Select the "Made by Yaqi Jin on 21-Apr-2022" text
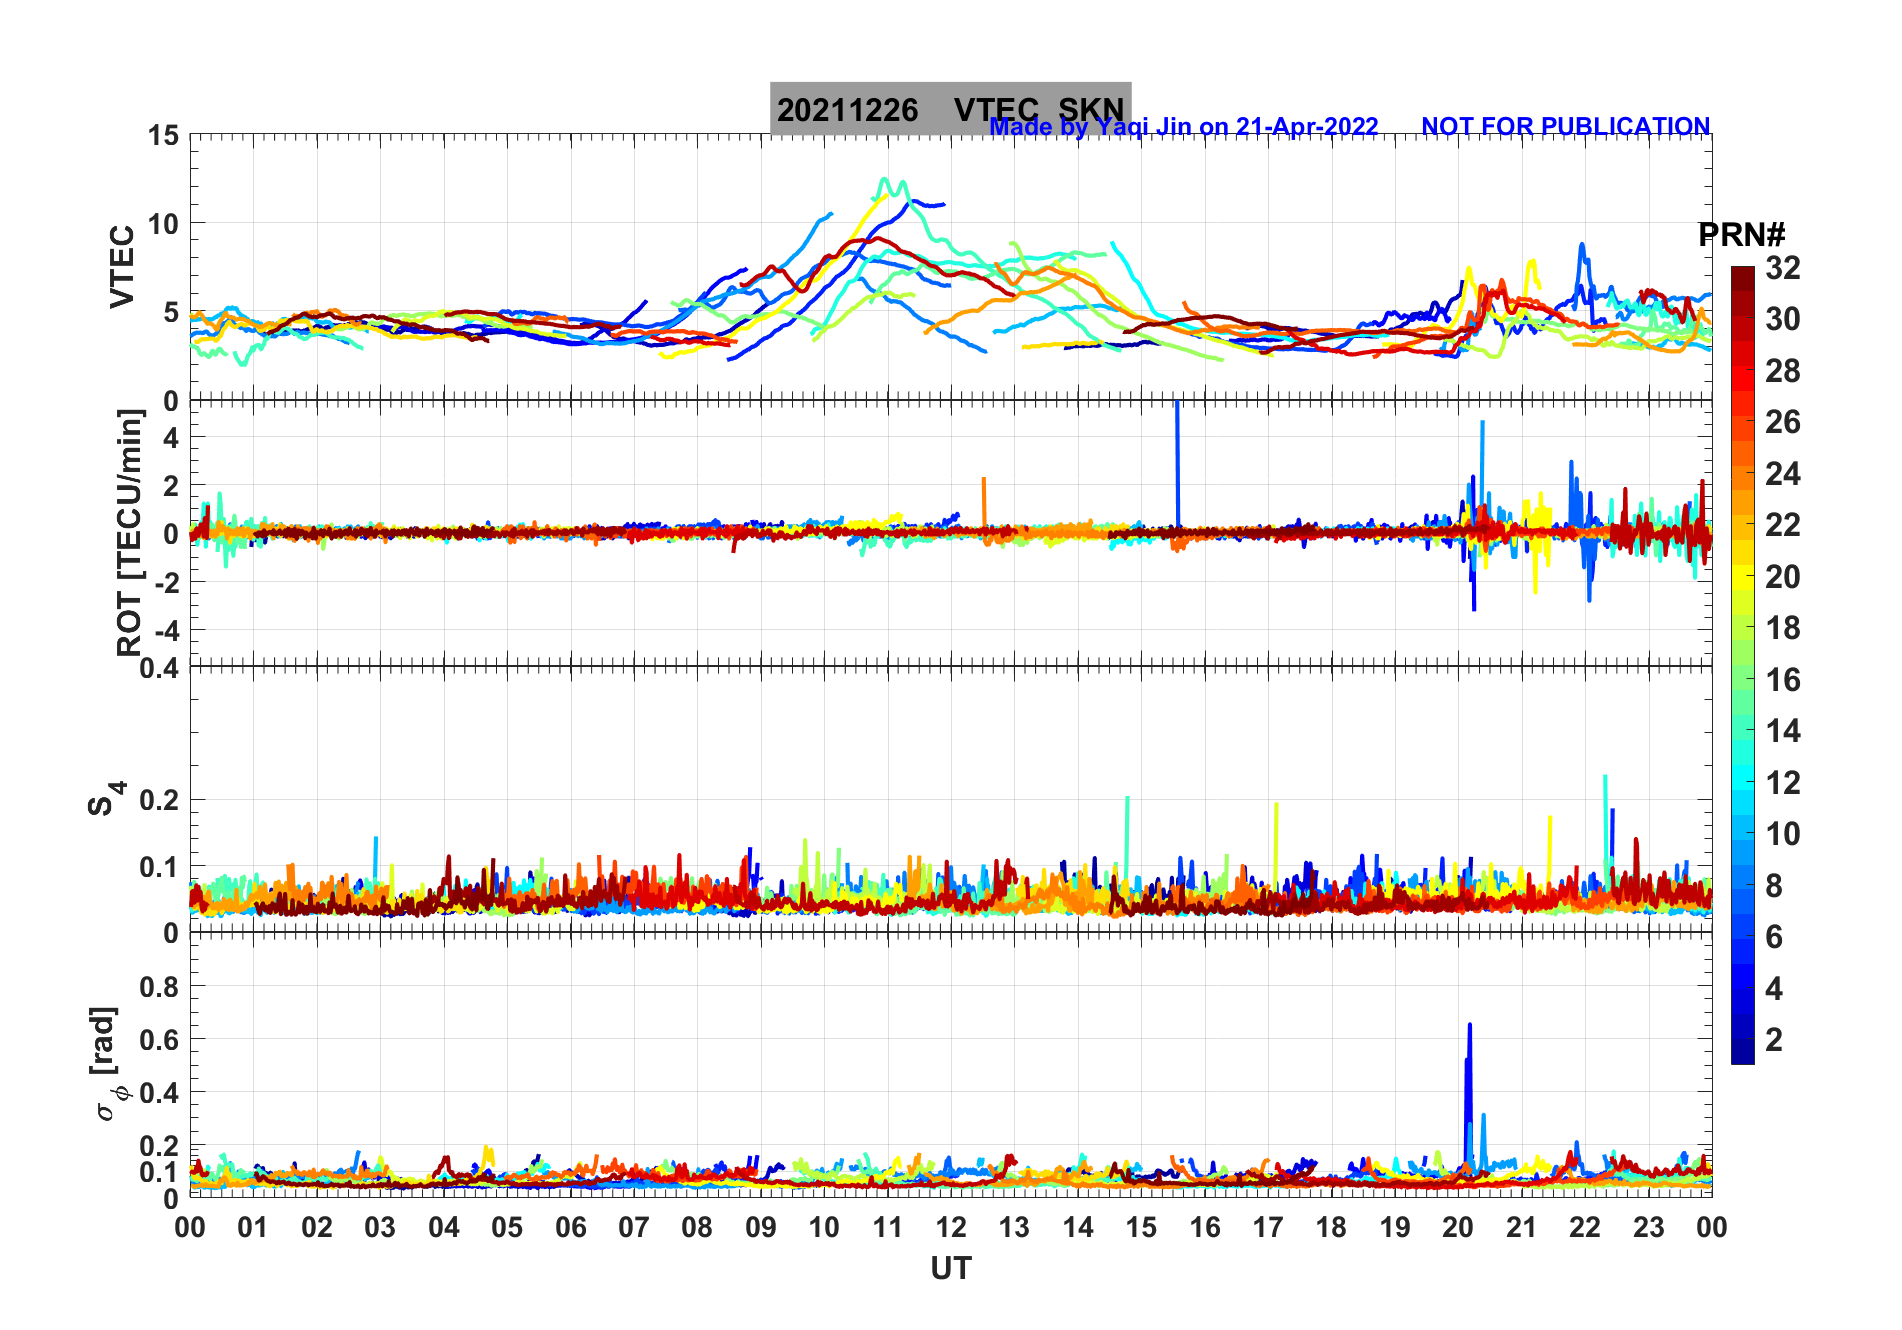This screenshot has height=1330, width=1902. pos(1184,127)
